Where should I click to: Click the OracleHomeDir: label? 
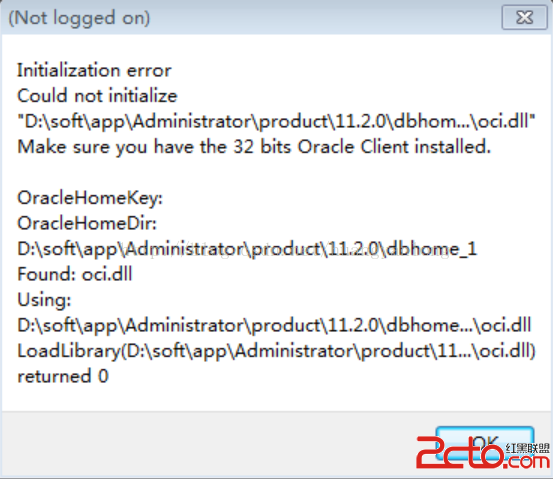87,223
